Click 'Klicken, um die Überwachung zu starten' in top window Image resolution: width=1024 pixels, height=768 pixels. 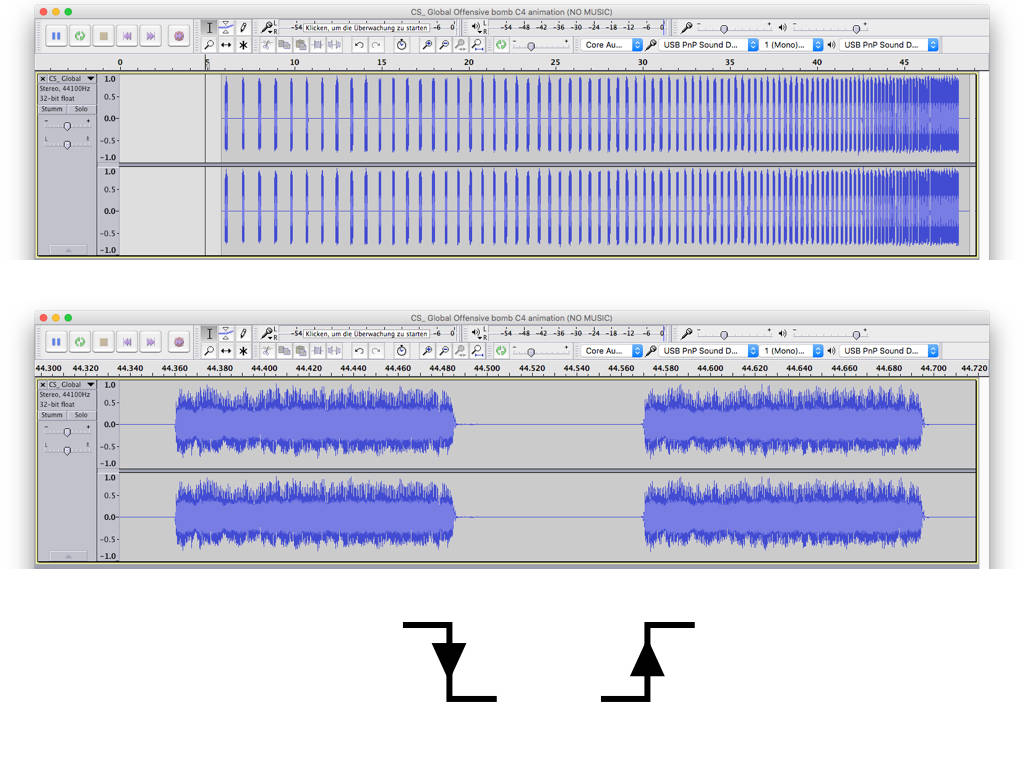366,27
